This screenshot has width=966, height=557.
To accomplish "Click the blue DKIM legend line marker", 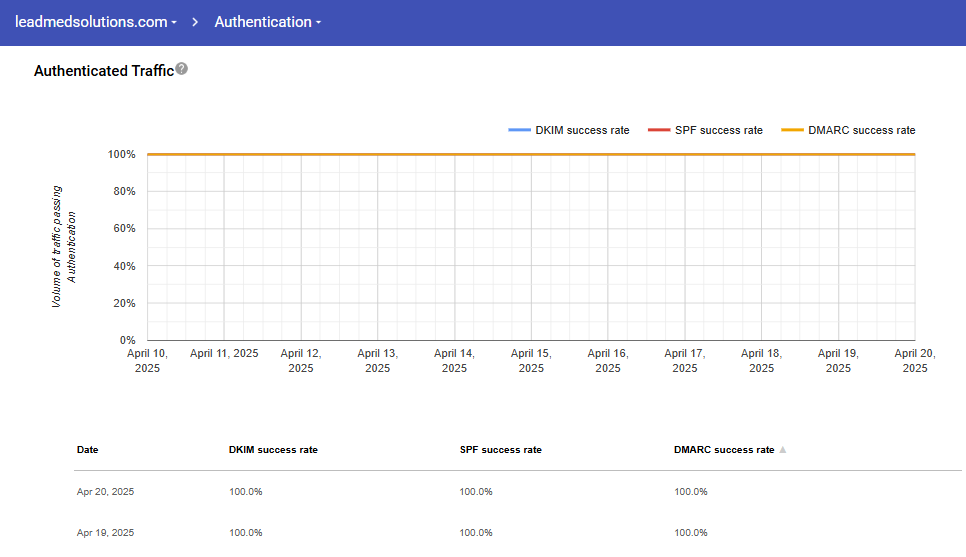I will 519,130.
